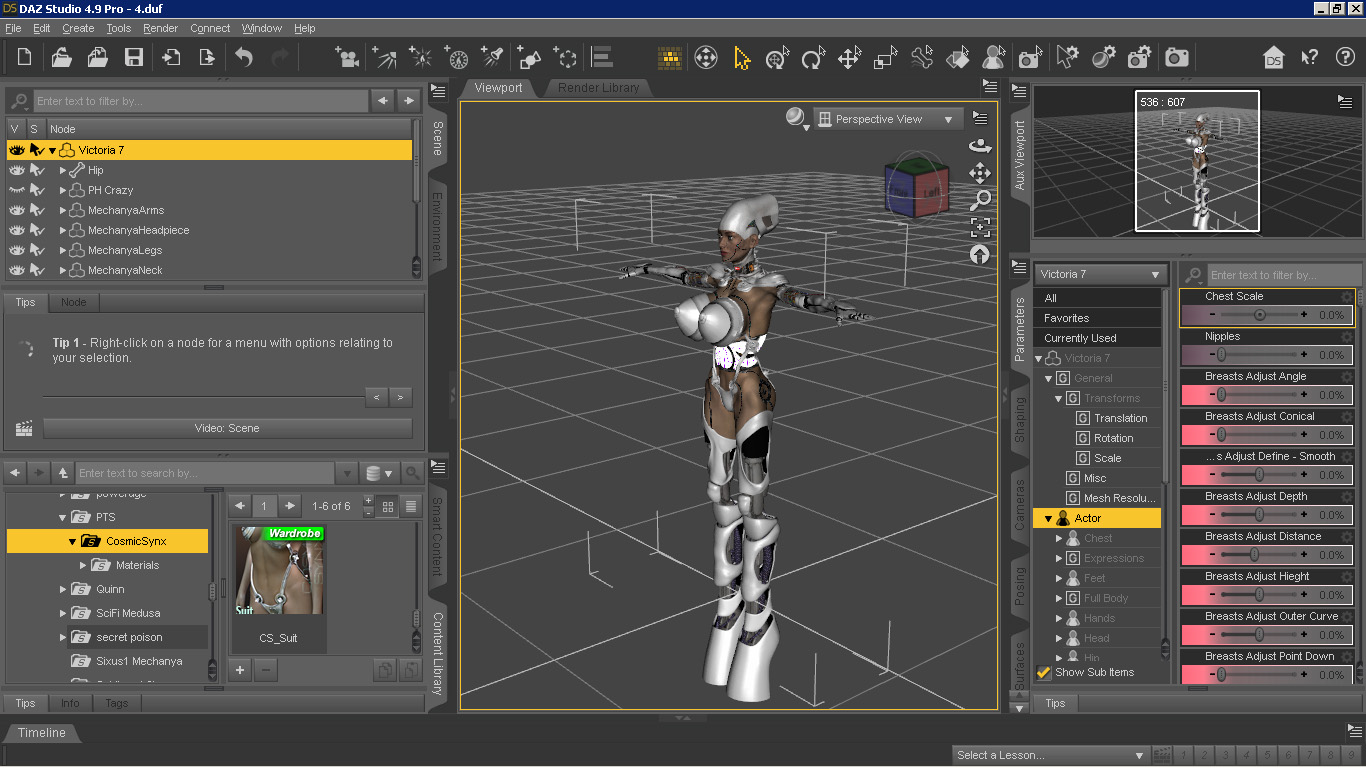Click the Undo arrow icon
The height and width of the screenshot is (768, 1366).
[x=244, y=57]
